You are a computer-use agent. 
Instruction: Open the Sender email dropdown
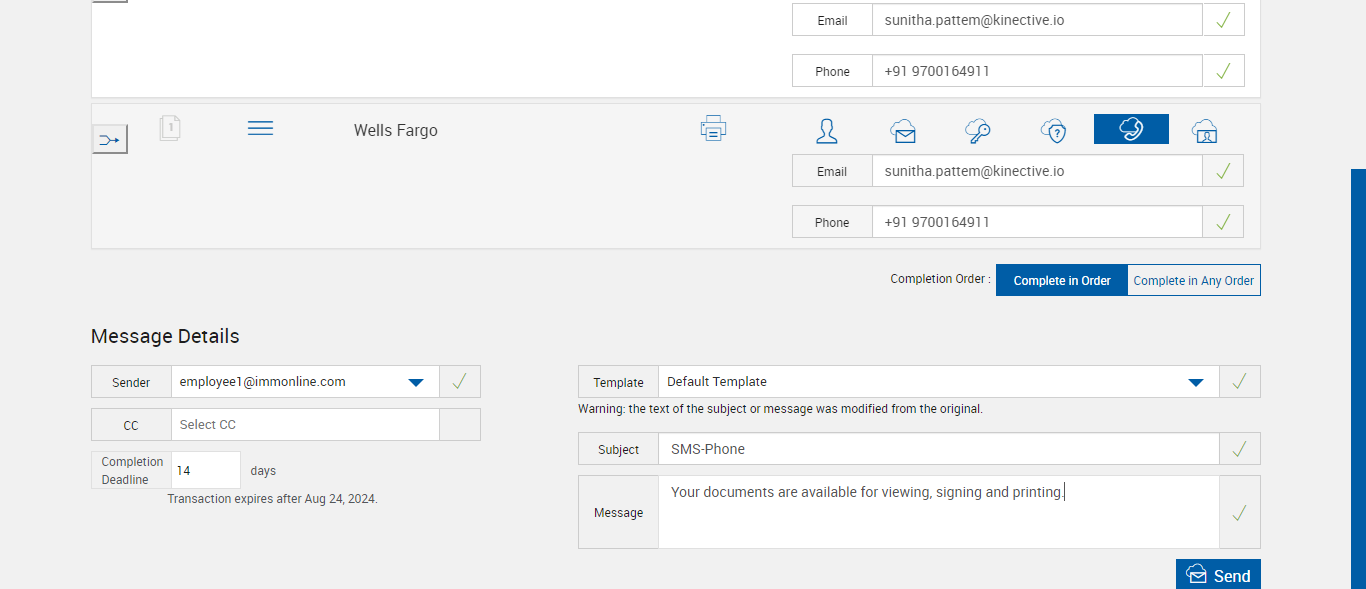click(416, 382)
